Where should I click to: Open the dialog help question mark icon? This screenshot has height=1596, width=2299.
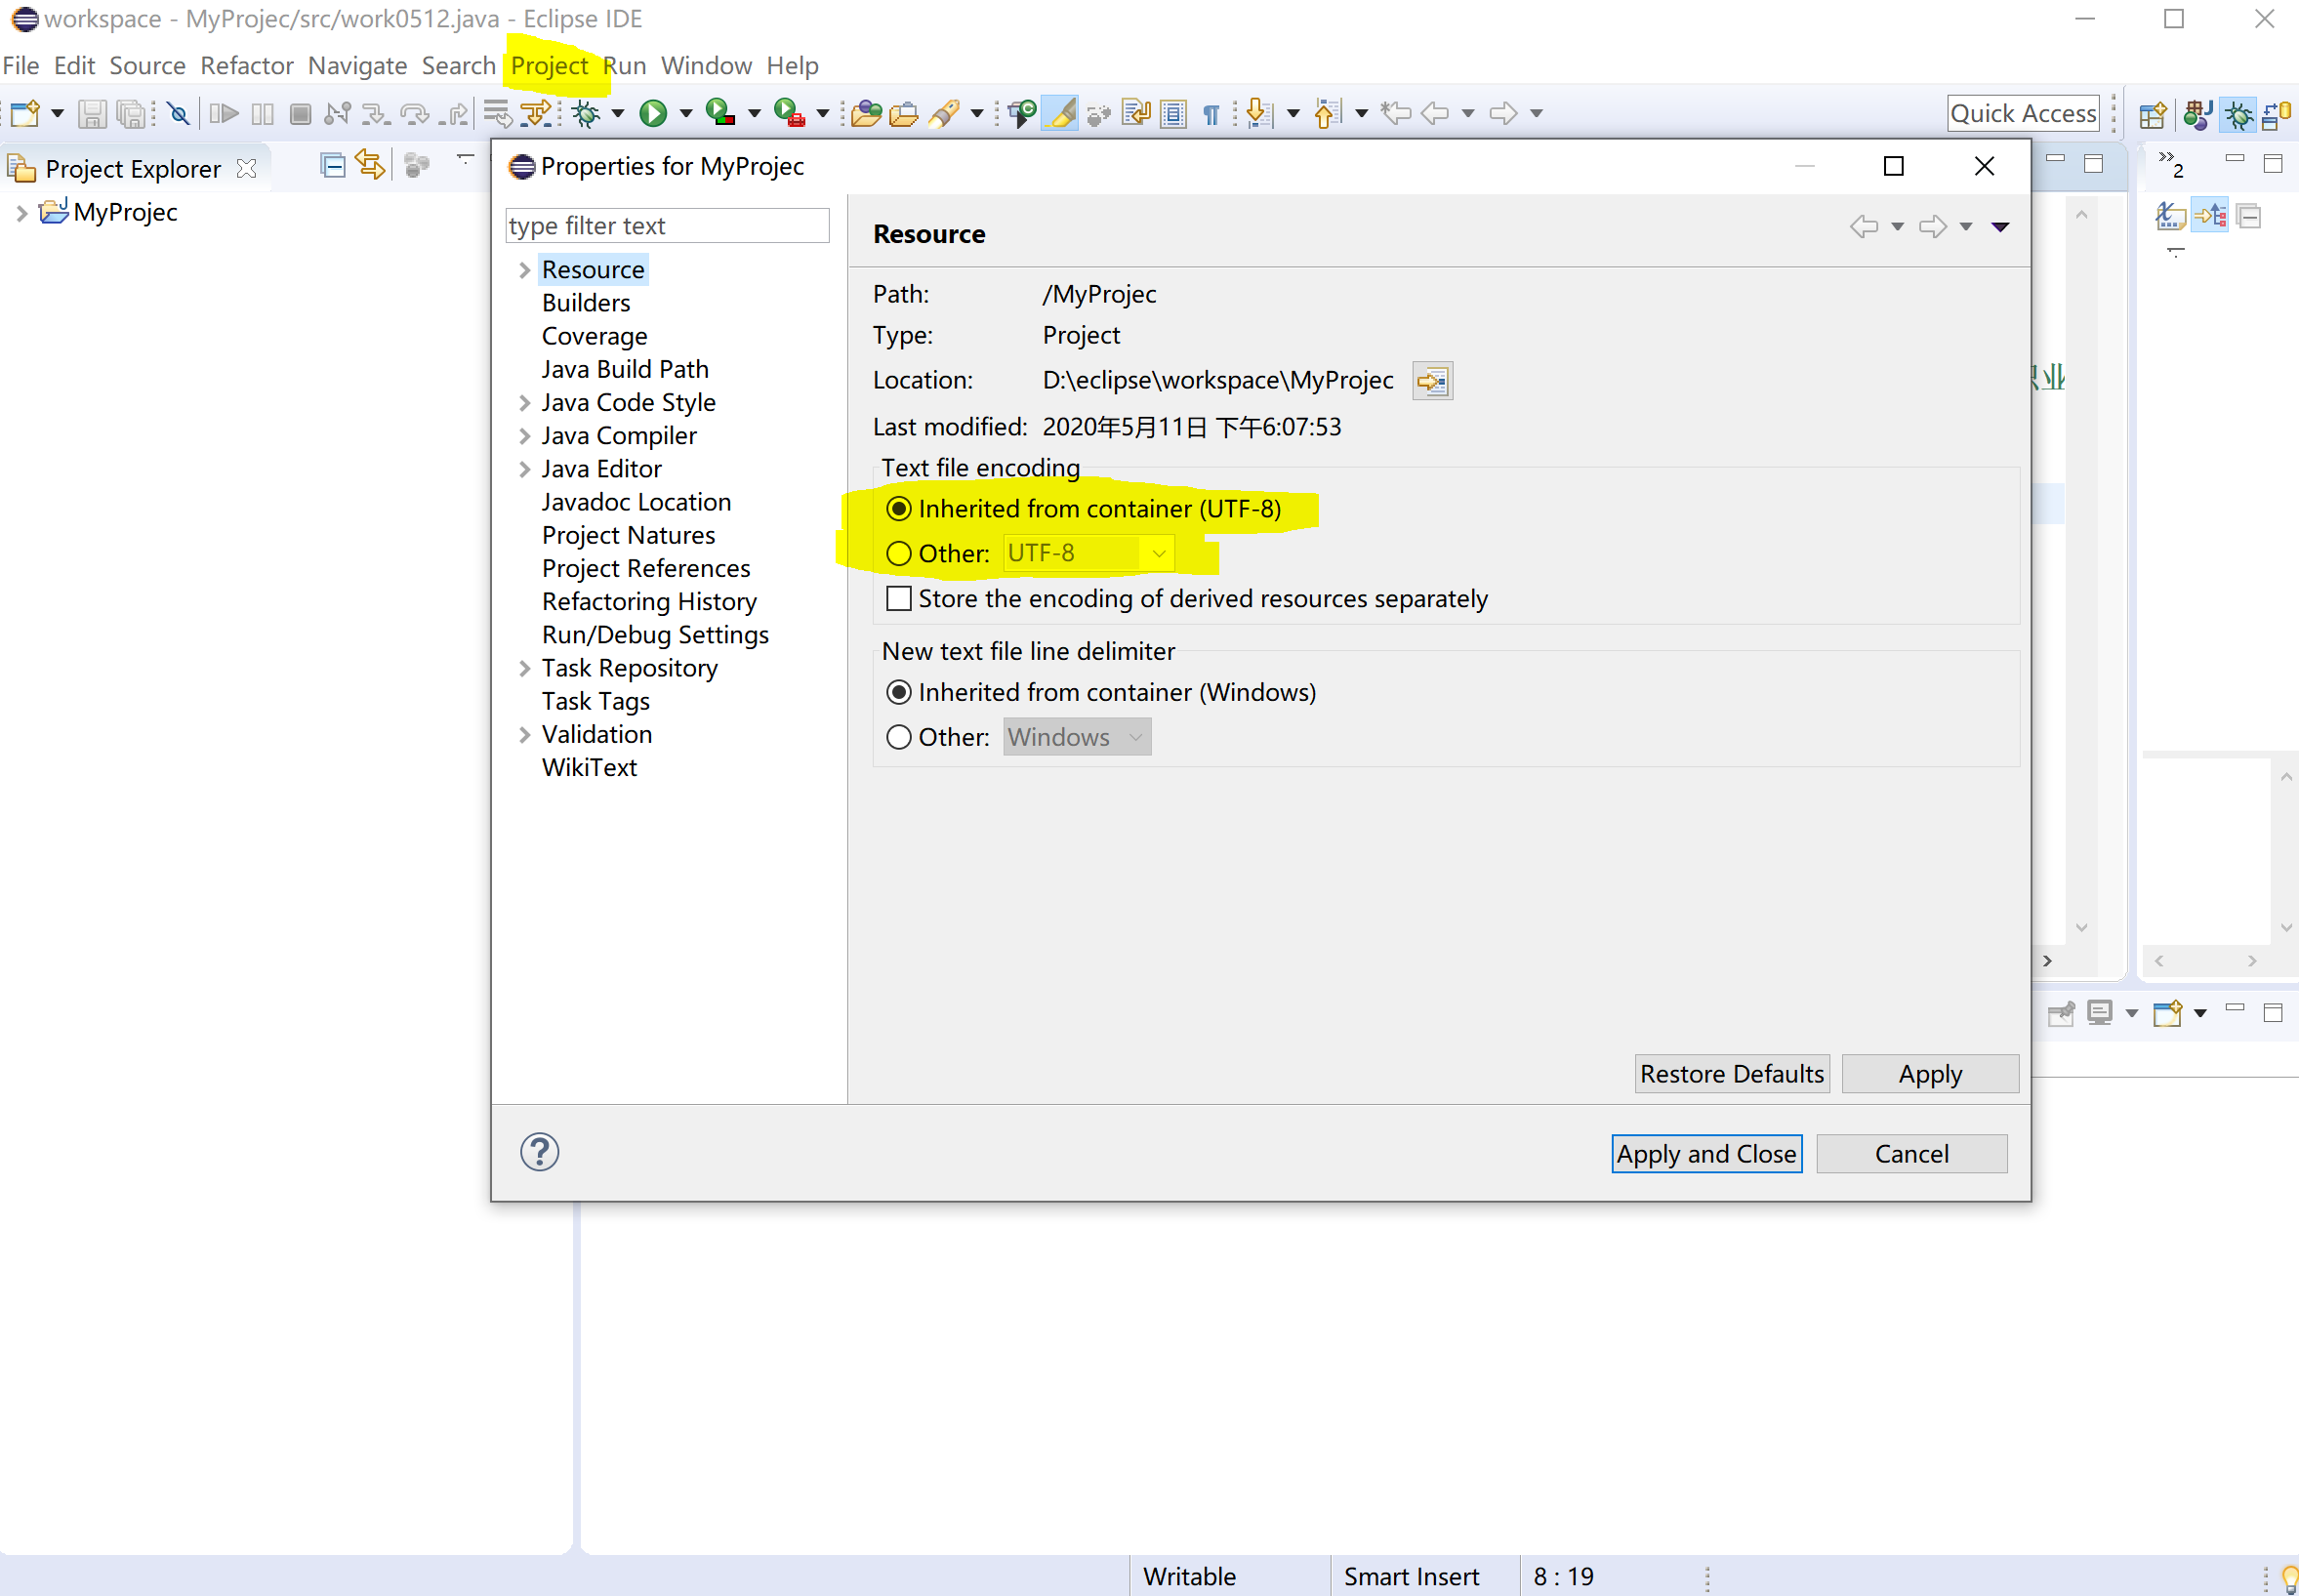tap(539, 1152)
